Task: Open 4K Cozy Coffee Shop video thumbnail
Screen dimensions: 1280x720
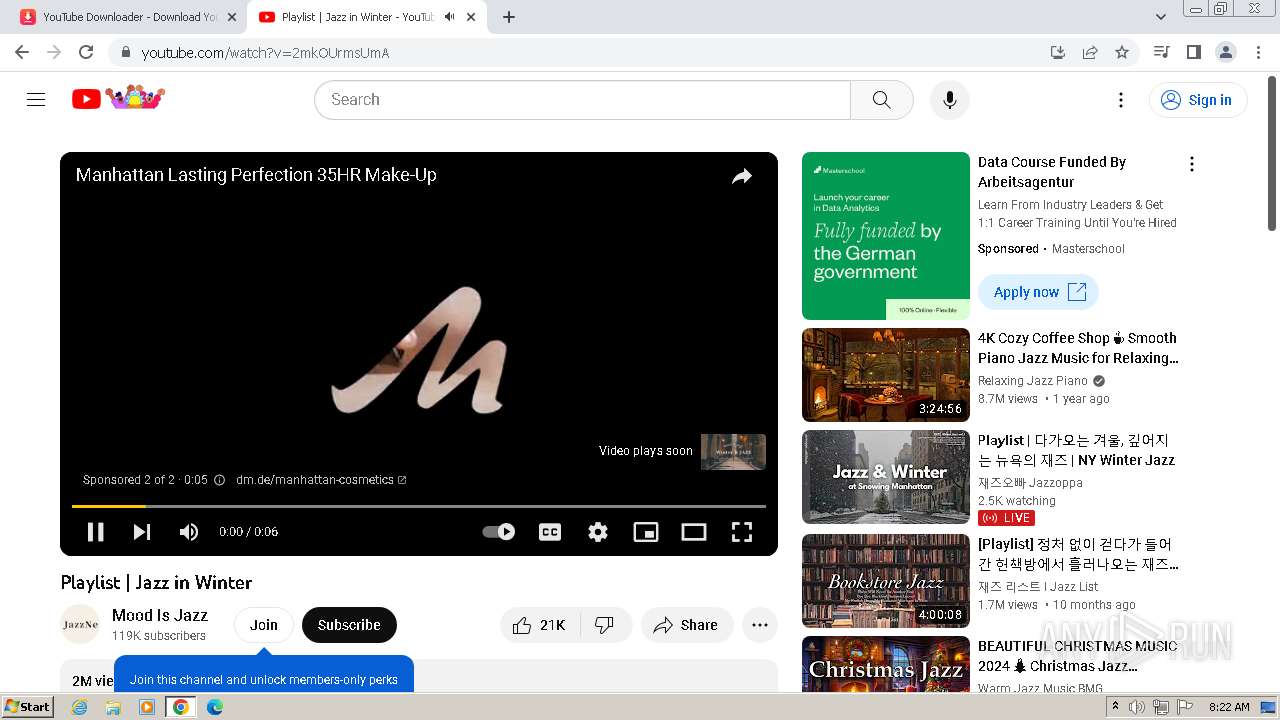Action: [x=886, y=375]
